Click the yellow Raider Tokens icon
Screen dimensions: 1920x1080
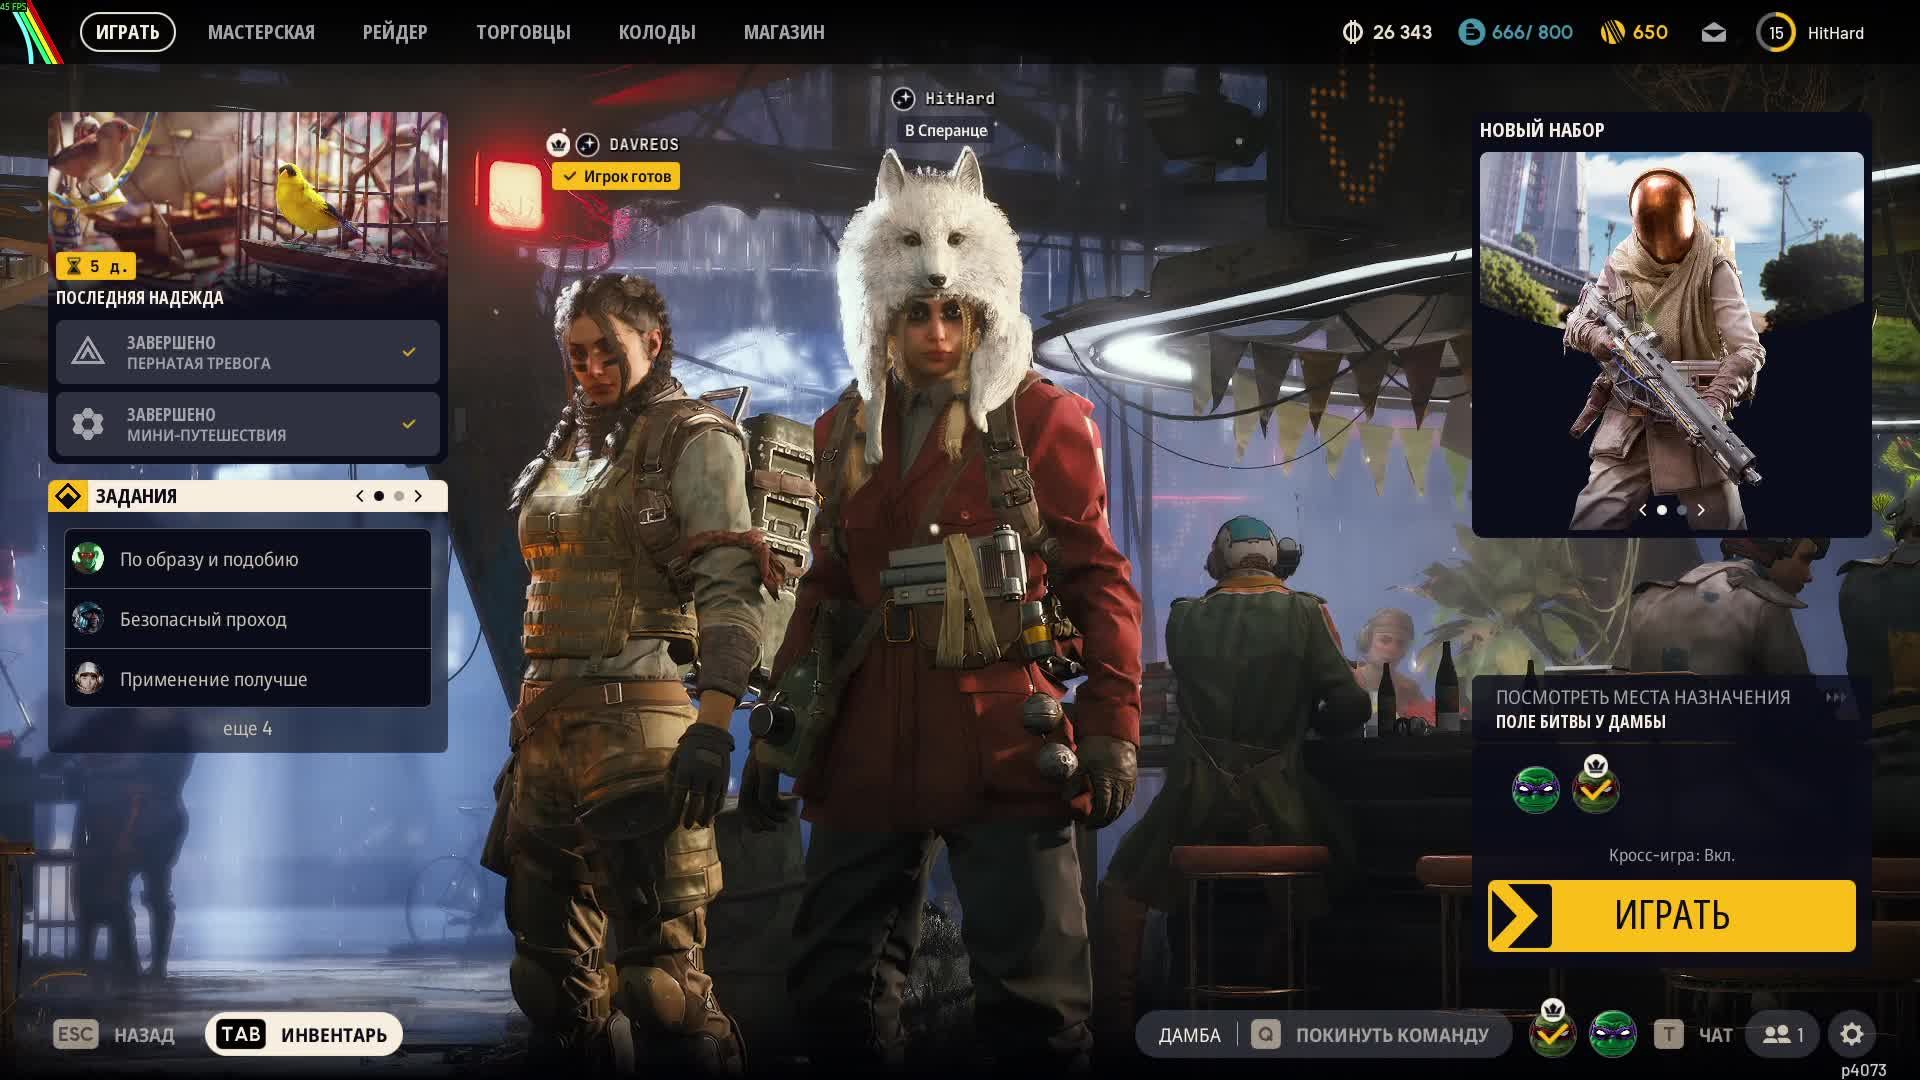tap(1612, 33)
